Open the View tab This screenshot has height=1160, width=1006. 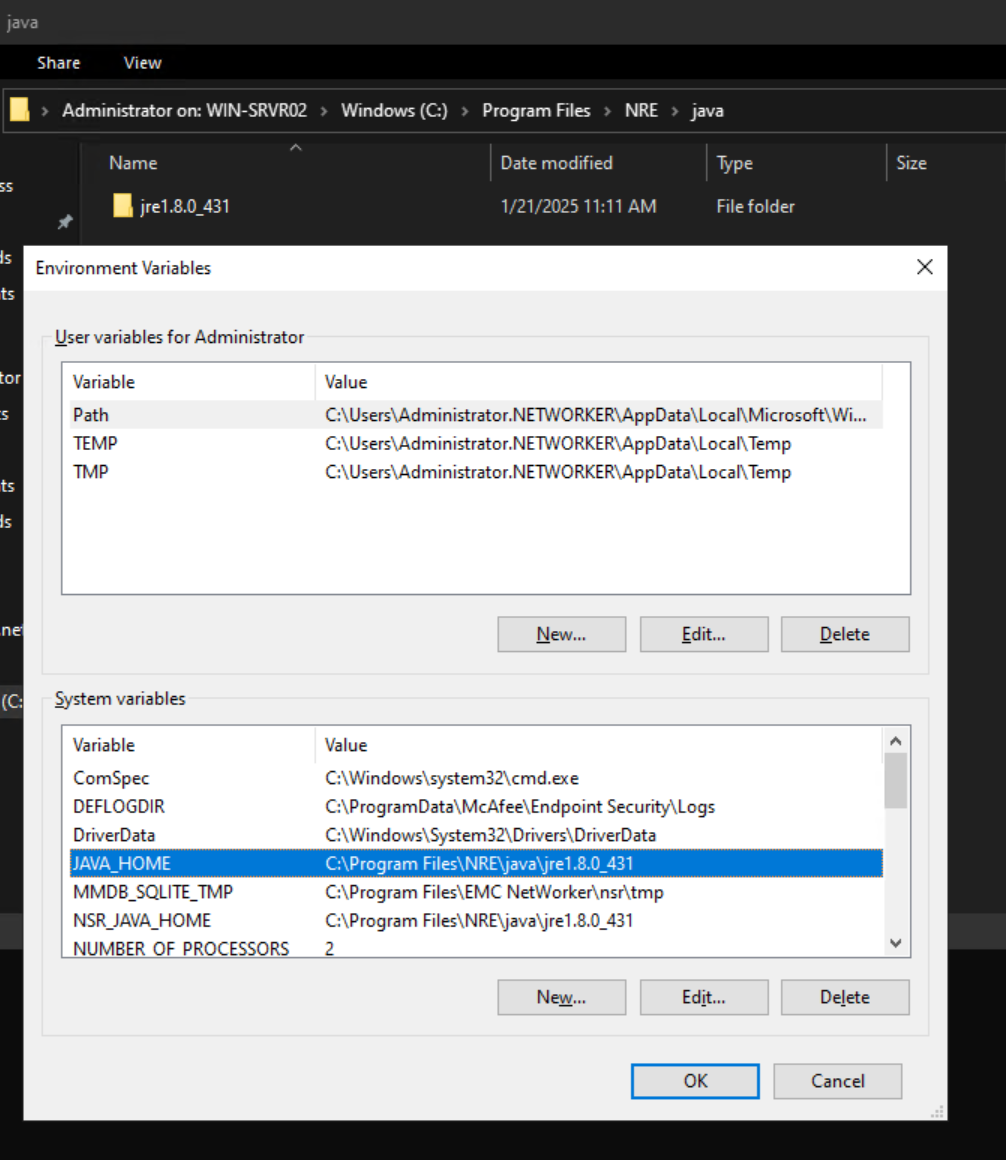coord(141,62)
